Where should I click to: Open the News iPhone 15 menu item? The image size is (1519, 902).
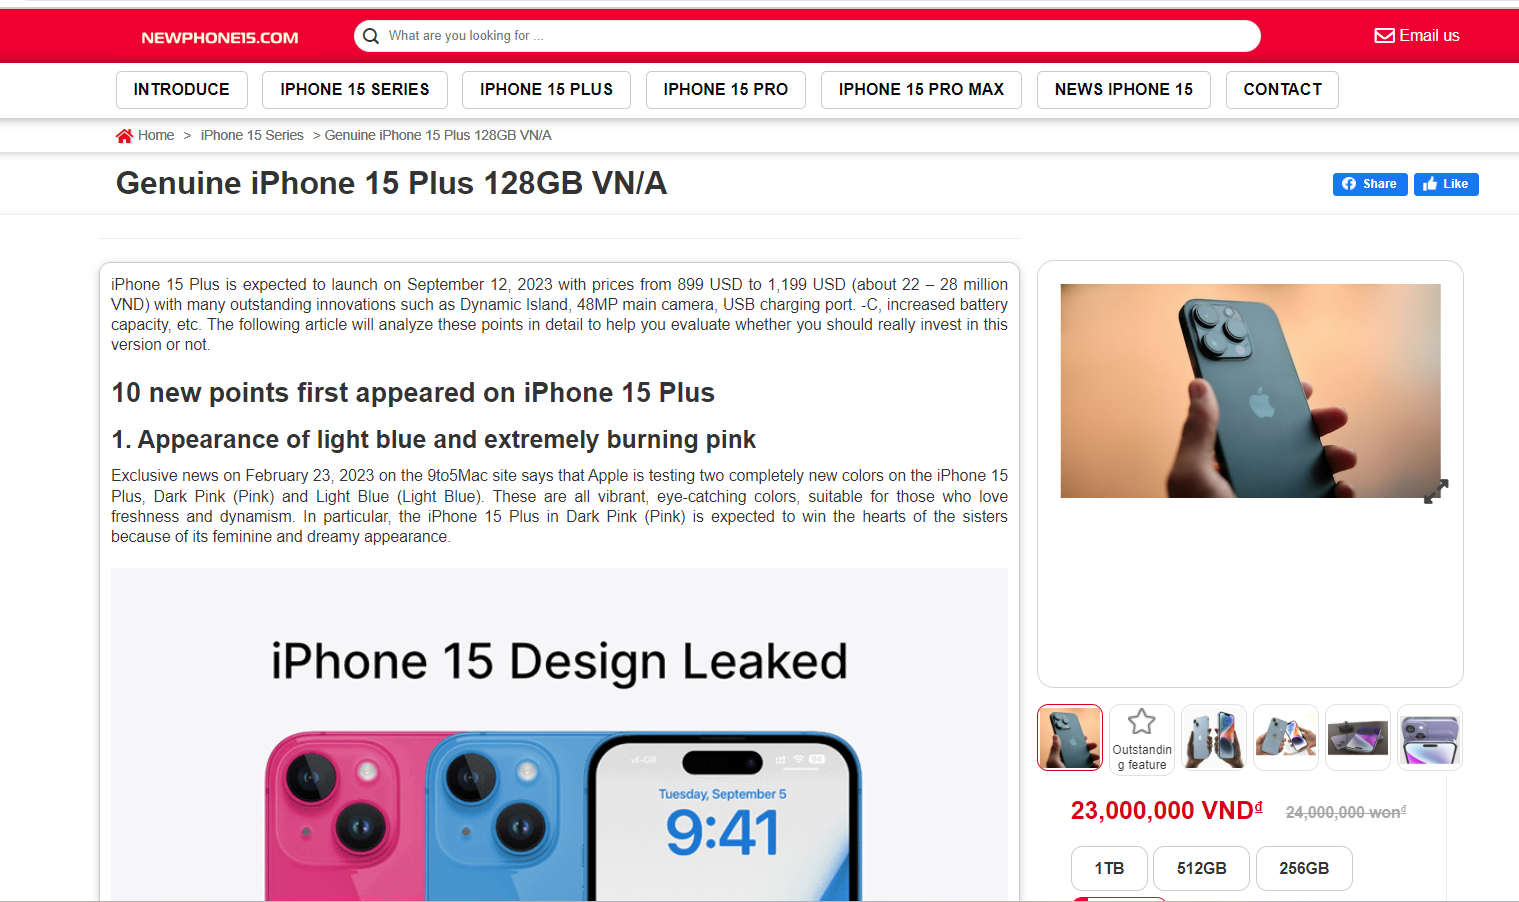click(1124, 90)
